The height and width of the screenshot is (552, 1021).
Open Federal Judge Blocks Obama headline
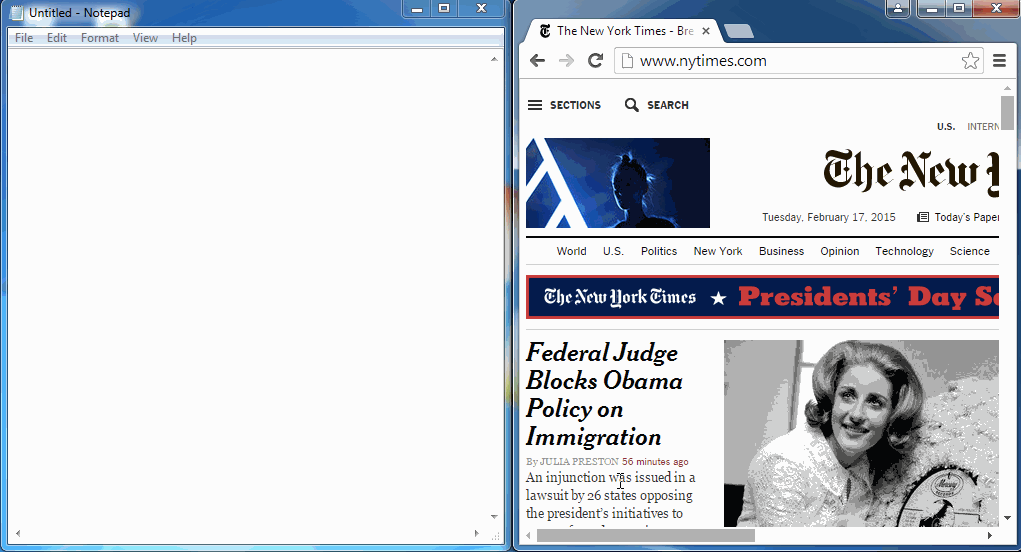pyautogui.click(x=604, y=394)
